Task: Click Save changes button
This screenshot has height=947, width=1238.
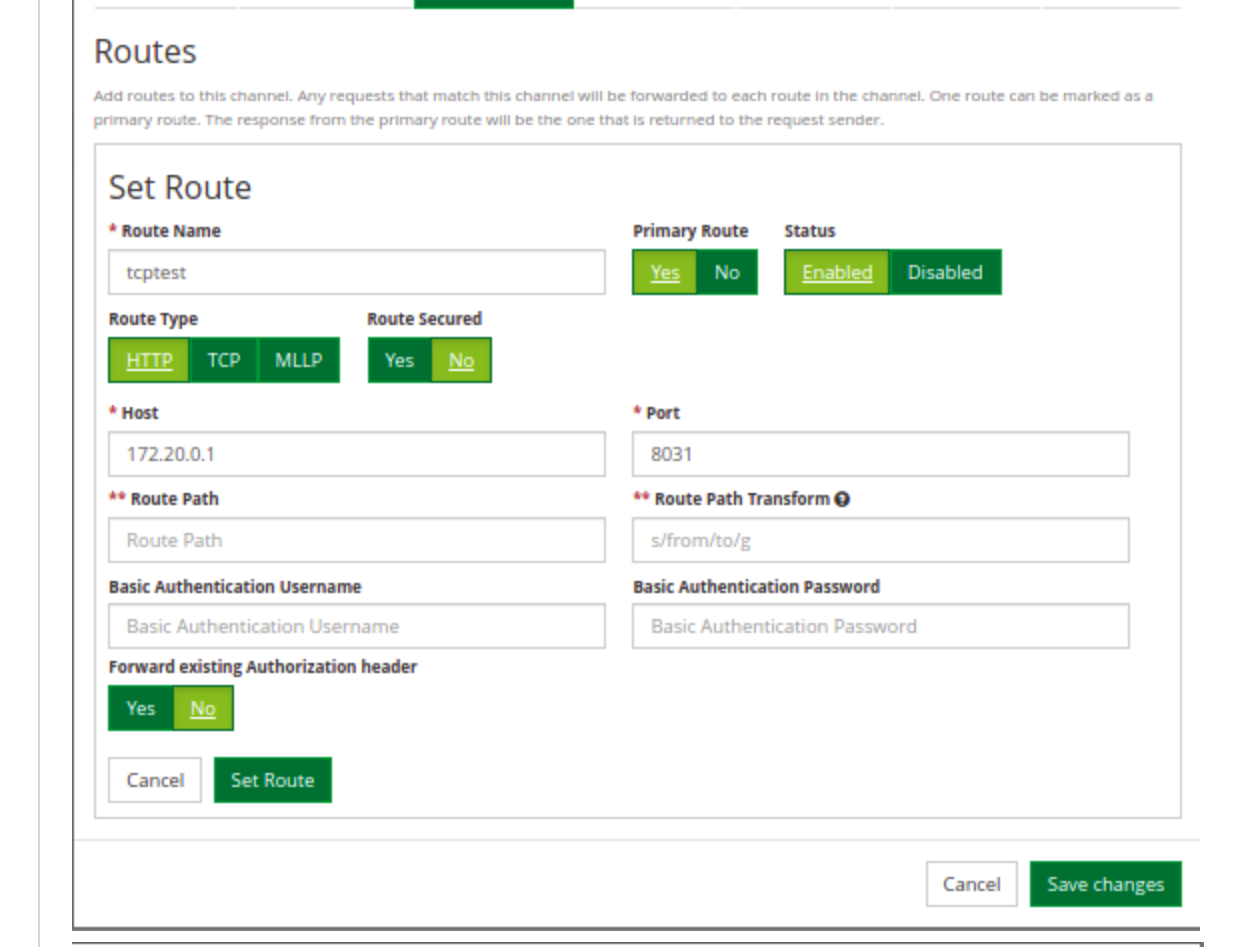Action: pyautogui.click(x=1105, y=884)
